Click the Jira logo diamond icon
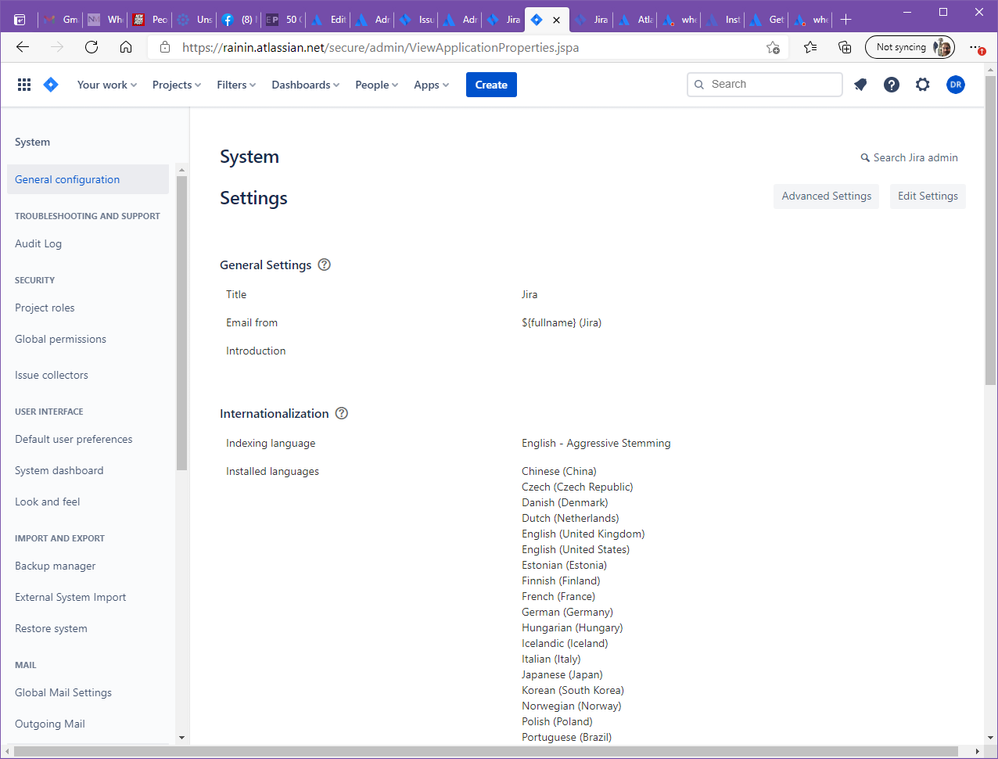 coord(51,85)
